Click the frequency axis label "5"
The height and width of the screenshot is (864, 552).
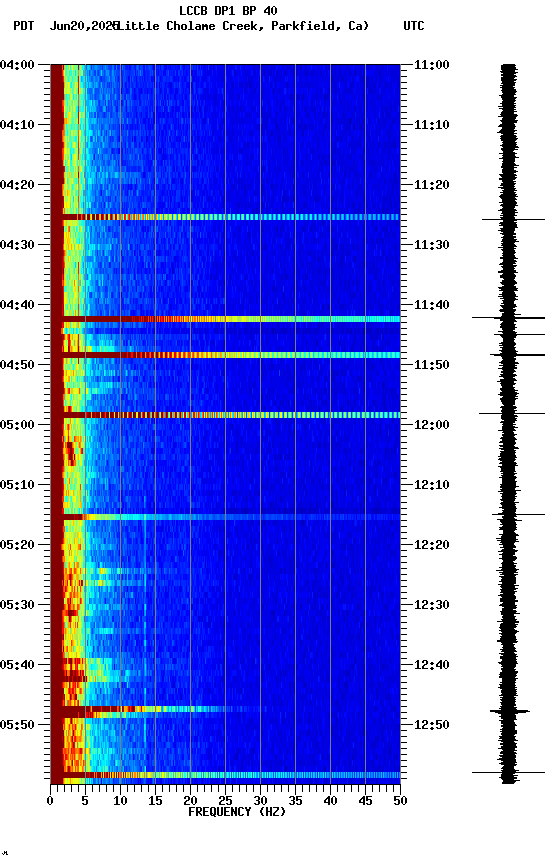85,801
